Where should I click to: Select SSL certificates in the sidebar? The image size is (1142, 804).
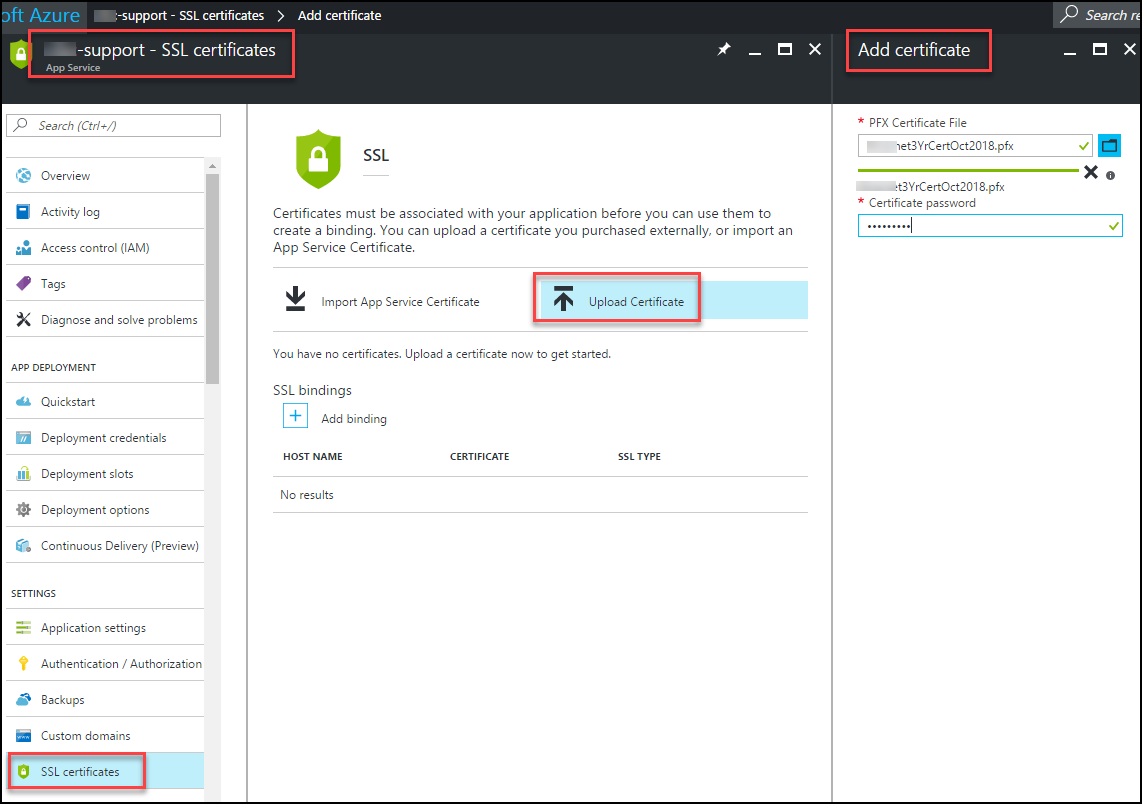coord(105,772)
